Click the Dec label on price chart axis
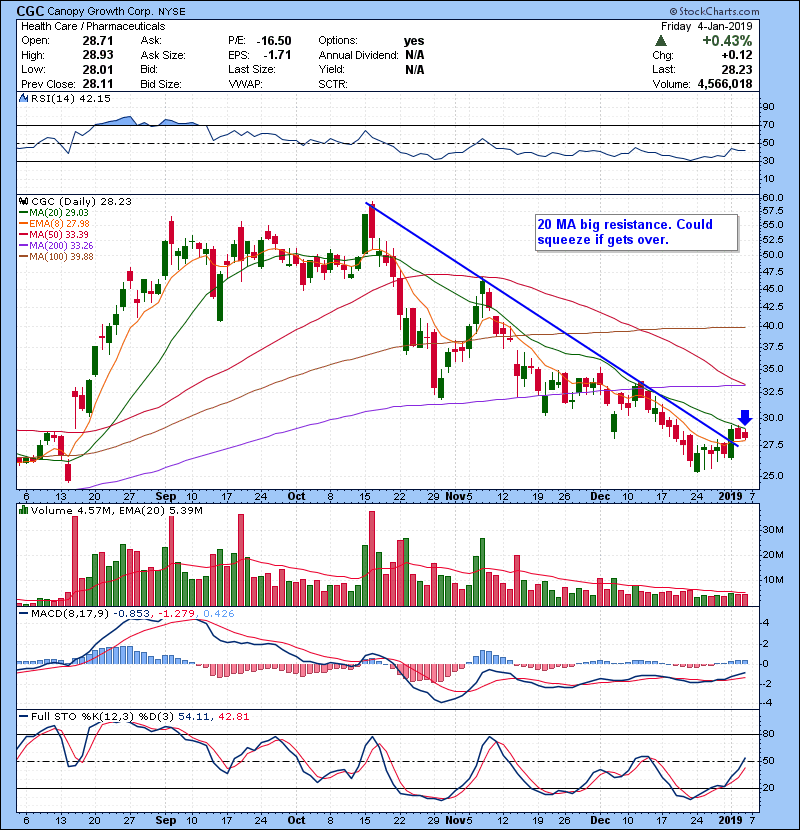The image size is (800, 830). tap(600, 497)
